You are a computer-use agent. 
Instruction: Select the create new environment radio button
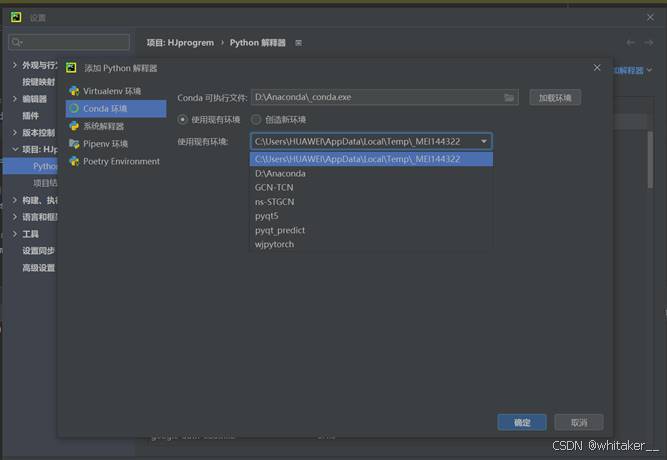pyautogui.click(x=256, y=120)
